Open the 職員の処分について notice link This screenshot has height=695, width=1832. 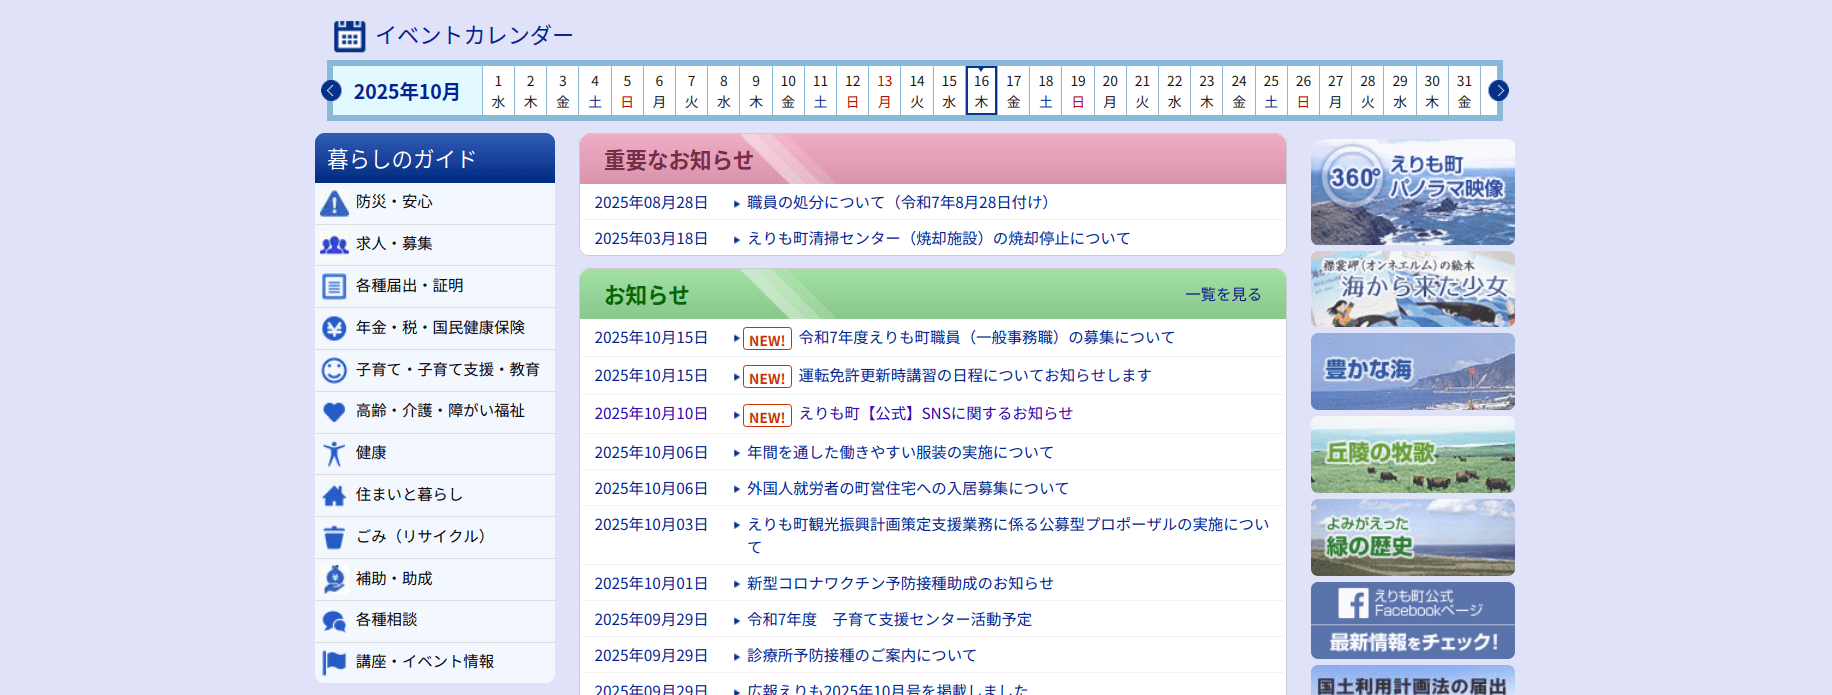click(x=897, y=203)
